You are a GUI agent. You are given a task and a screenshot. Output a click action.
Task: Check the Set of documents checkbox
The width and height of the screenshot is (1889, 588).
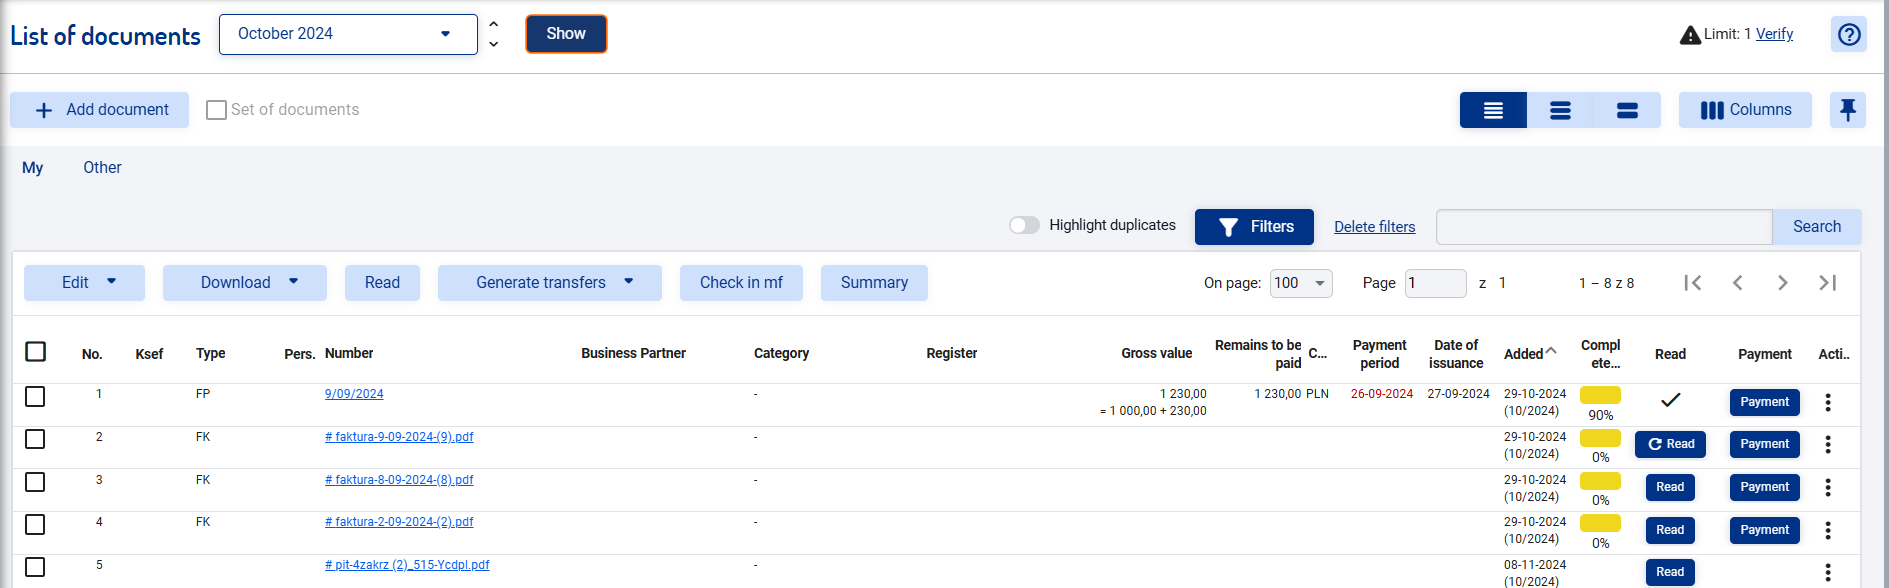point(216,110)
